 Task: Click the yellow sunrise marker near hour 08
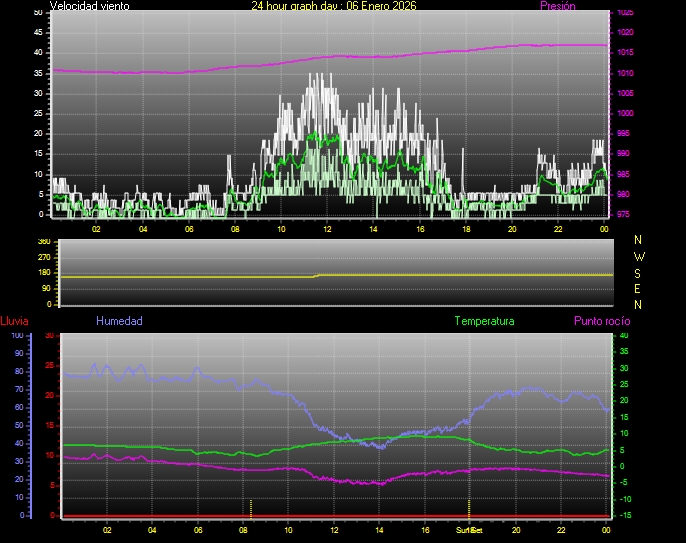point(251,507)
